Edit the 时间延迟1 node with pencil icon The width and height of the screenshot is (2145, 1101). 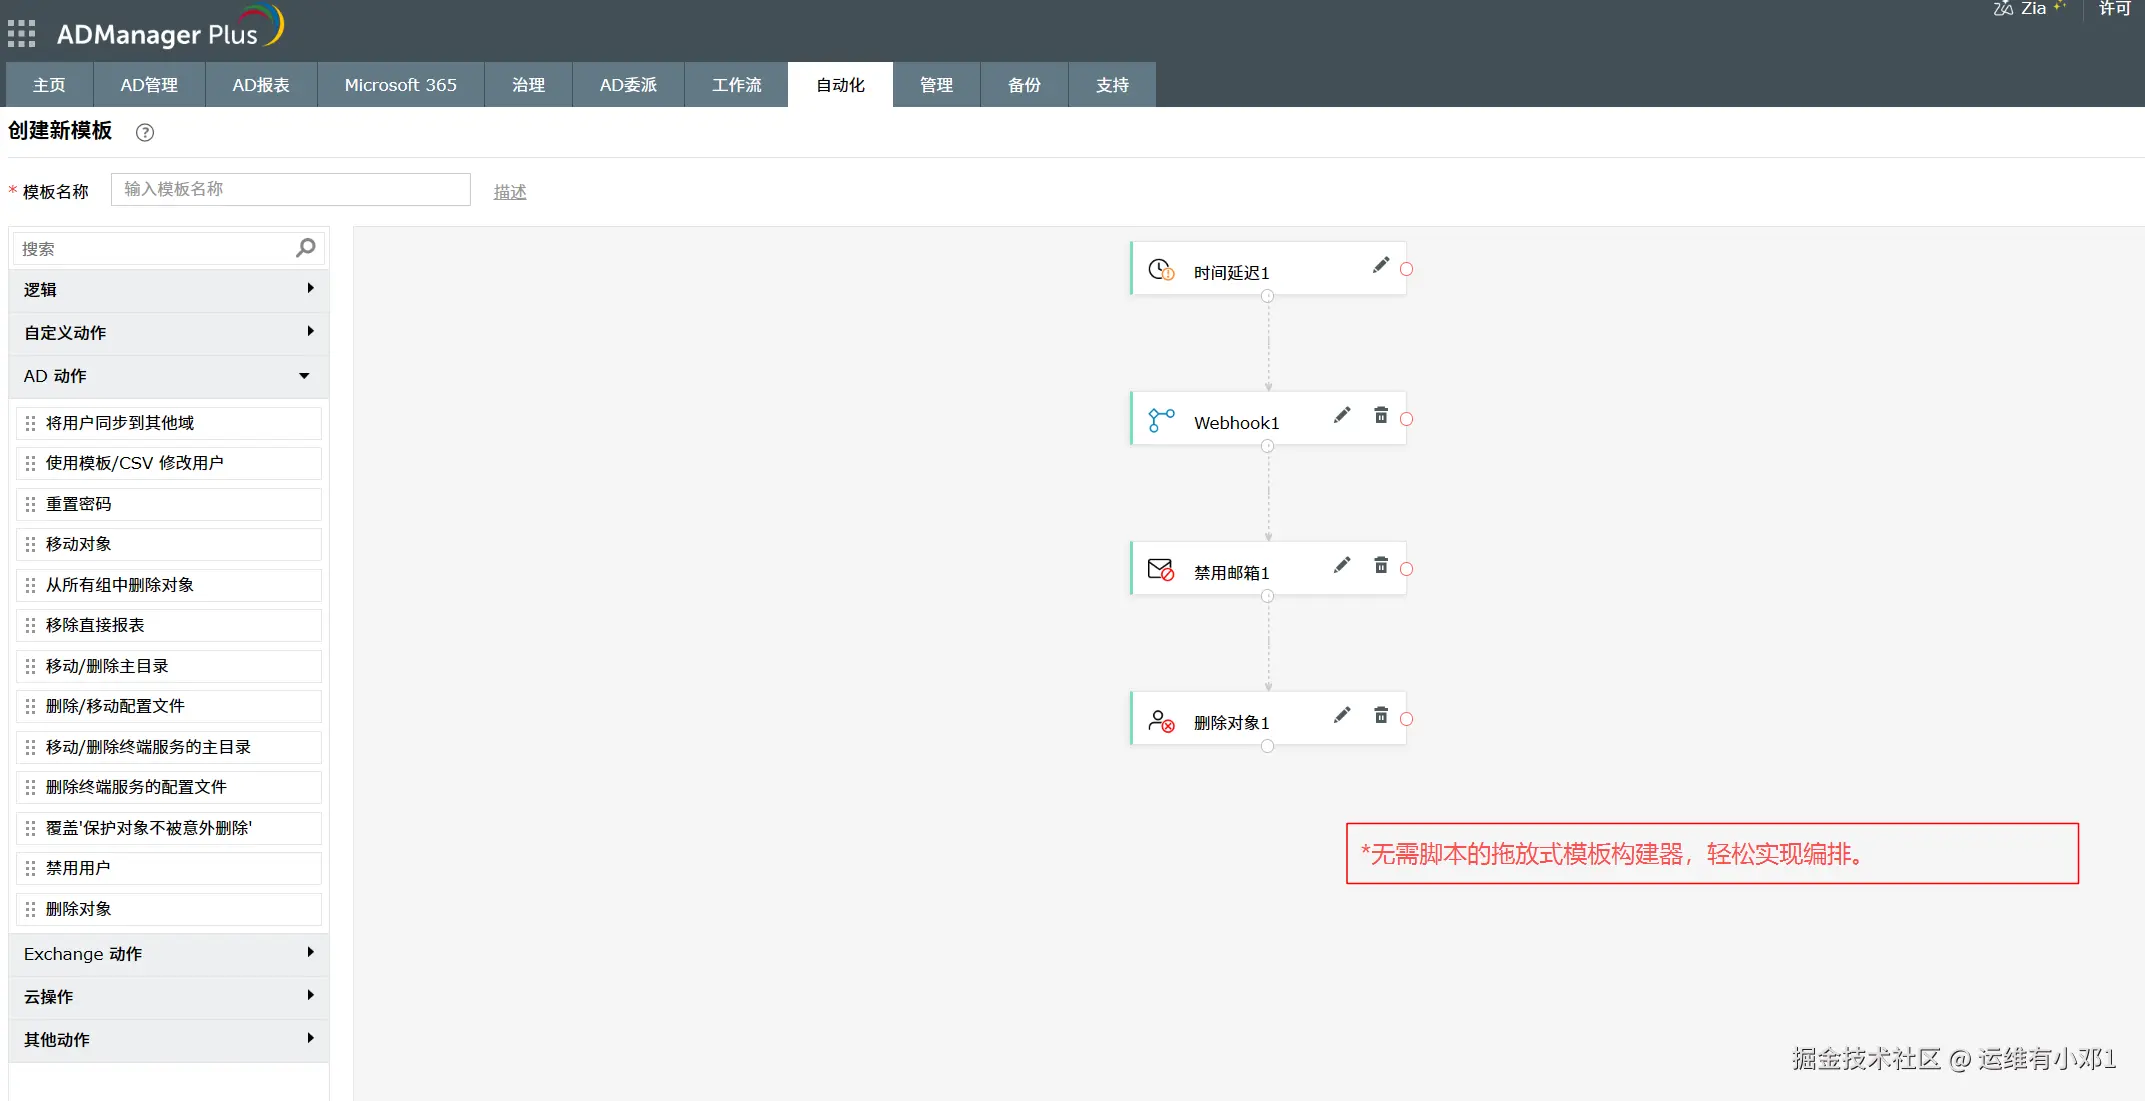coord(1381,265)
